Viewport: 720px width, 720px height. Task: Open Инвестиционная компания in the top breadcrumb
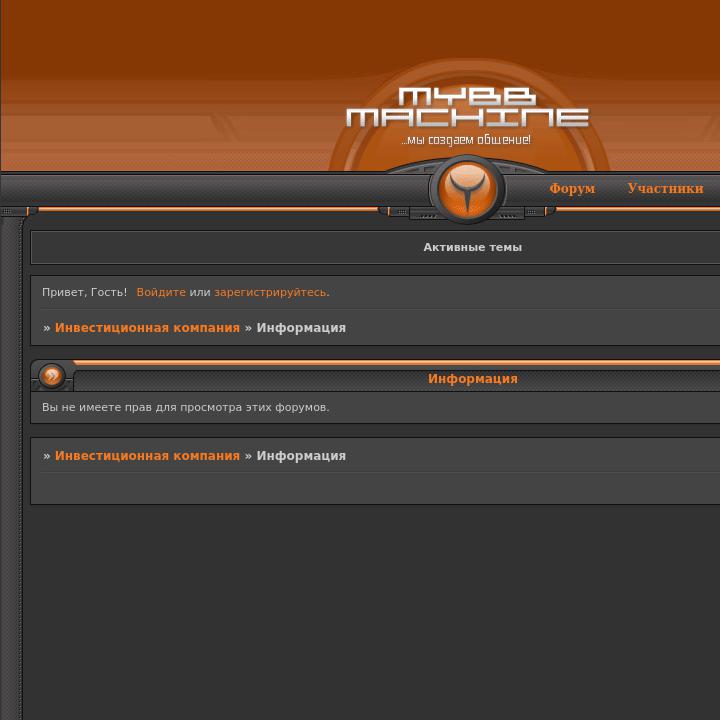(x=147, y=328)
